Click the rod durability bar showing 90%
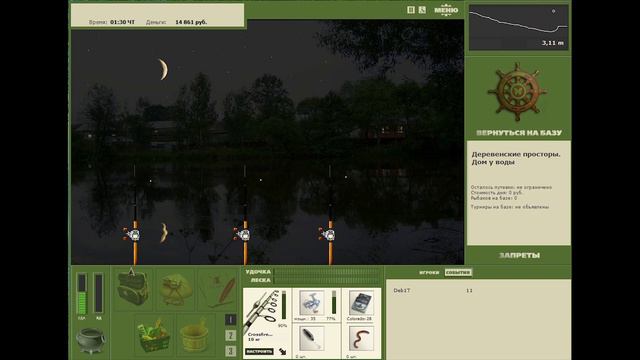Image resolution: width=640 pixels, height=360 pixels. pos(284,305)
